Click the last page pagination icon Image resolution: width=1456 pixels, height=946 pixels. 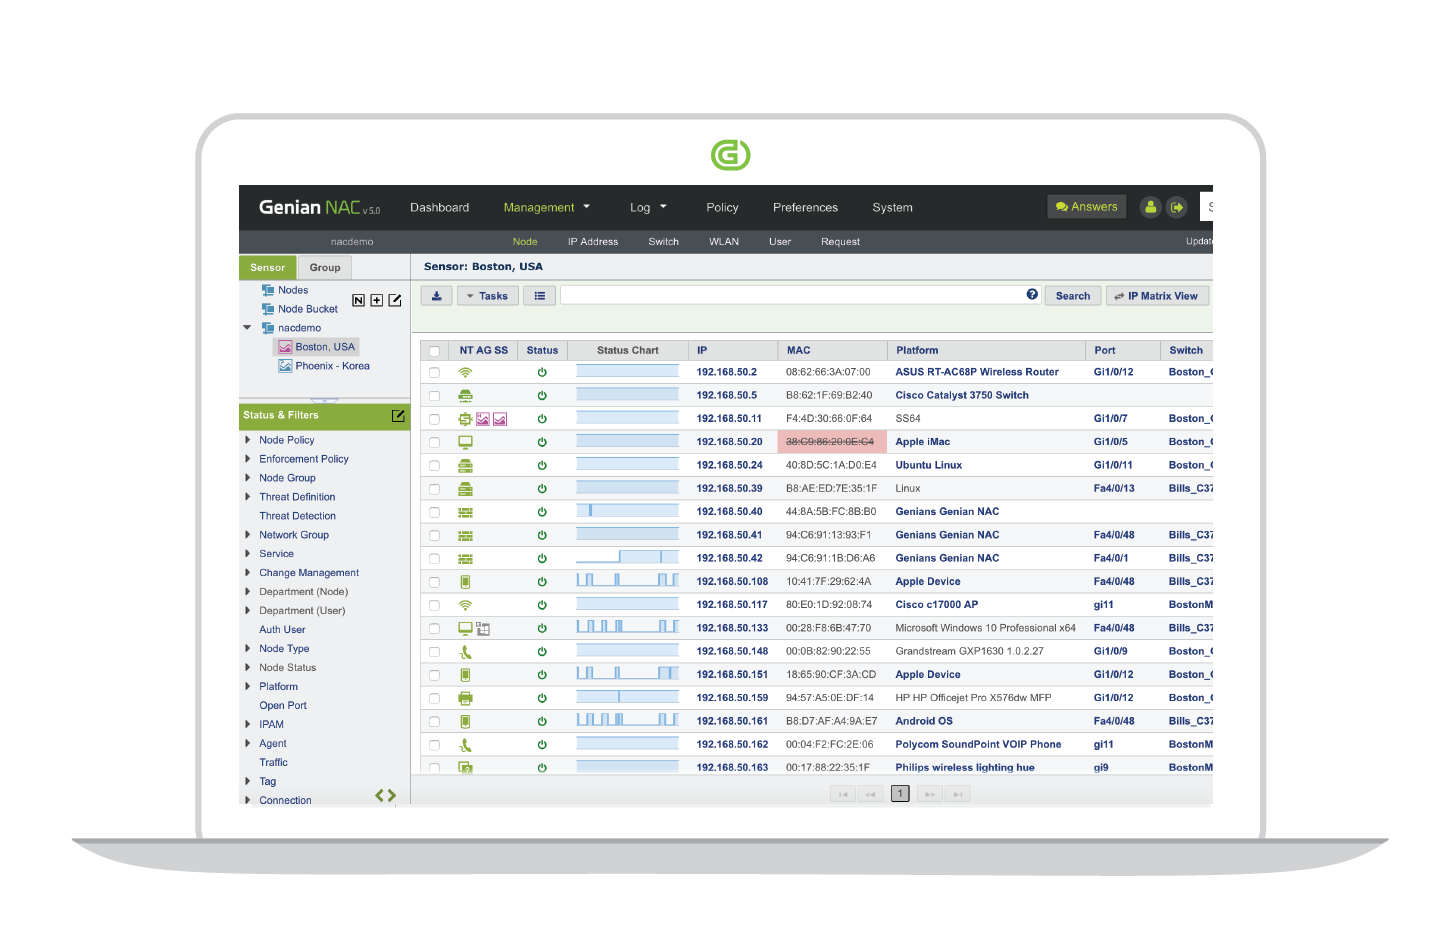[958, 794]
